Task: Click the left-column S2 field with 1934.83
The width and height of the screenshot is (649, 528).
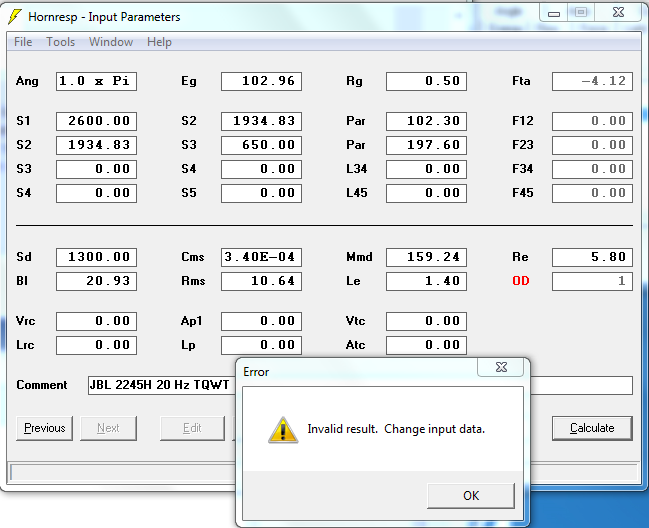Action: tap(96, 145)
